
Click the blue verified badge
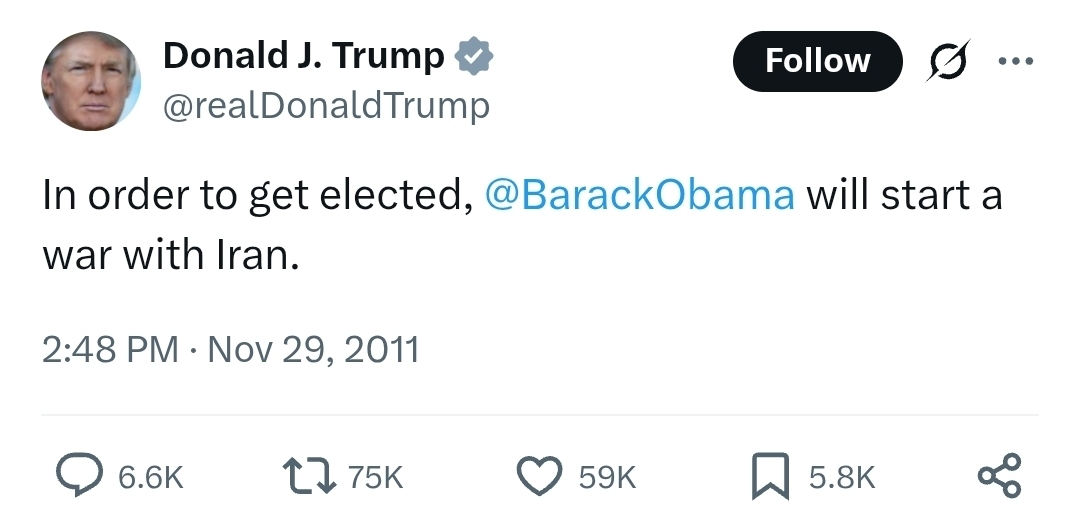point(473,57)
